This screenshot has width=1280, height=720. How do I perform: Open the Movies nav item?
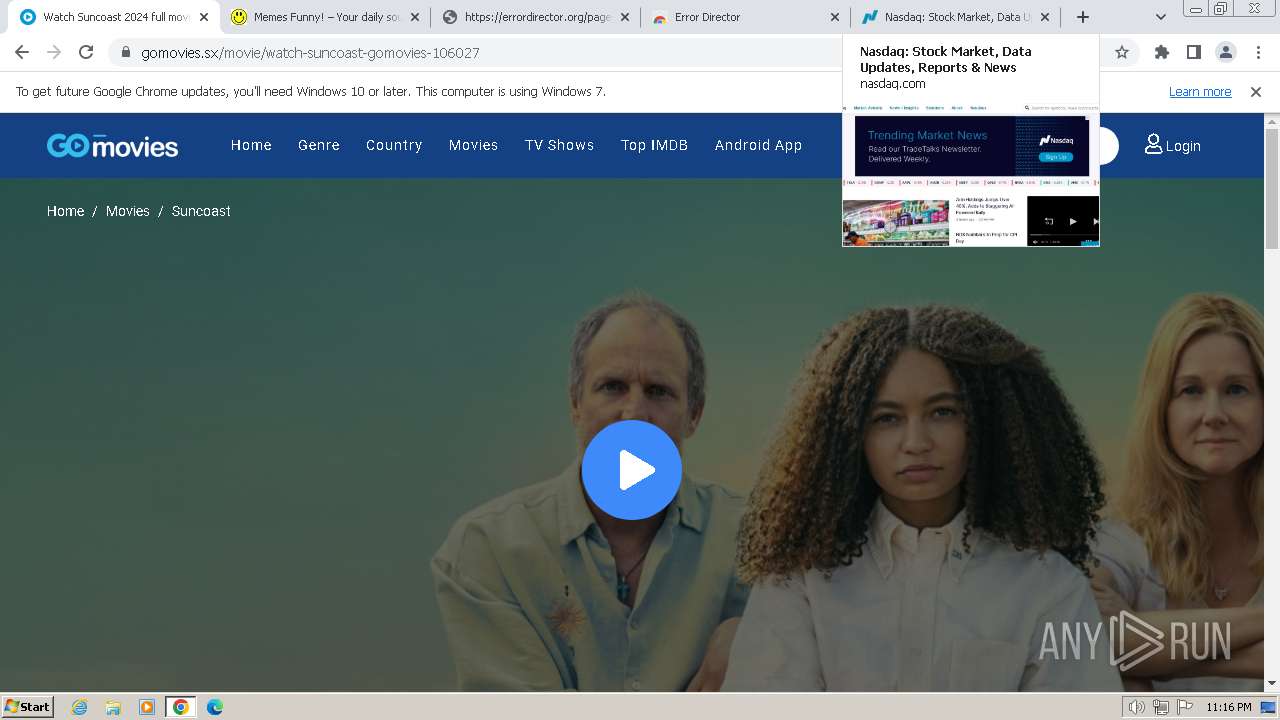point(473,145)
